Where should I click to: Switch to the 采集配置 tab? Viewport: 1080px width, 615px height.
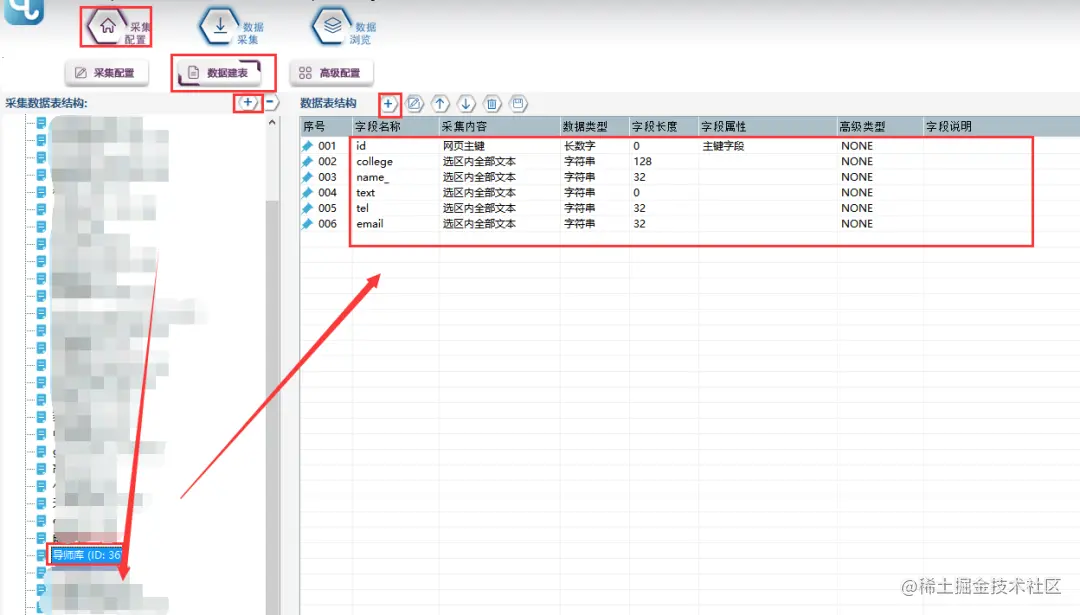point(106,73)
